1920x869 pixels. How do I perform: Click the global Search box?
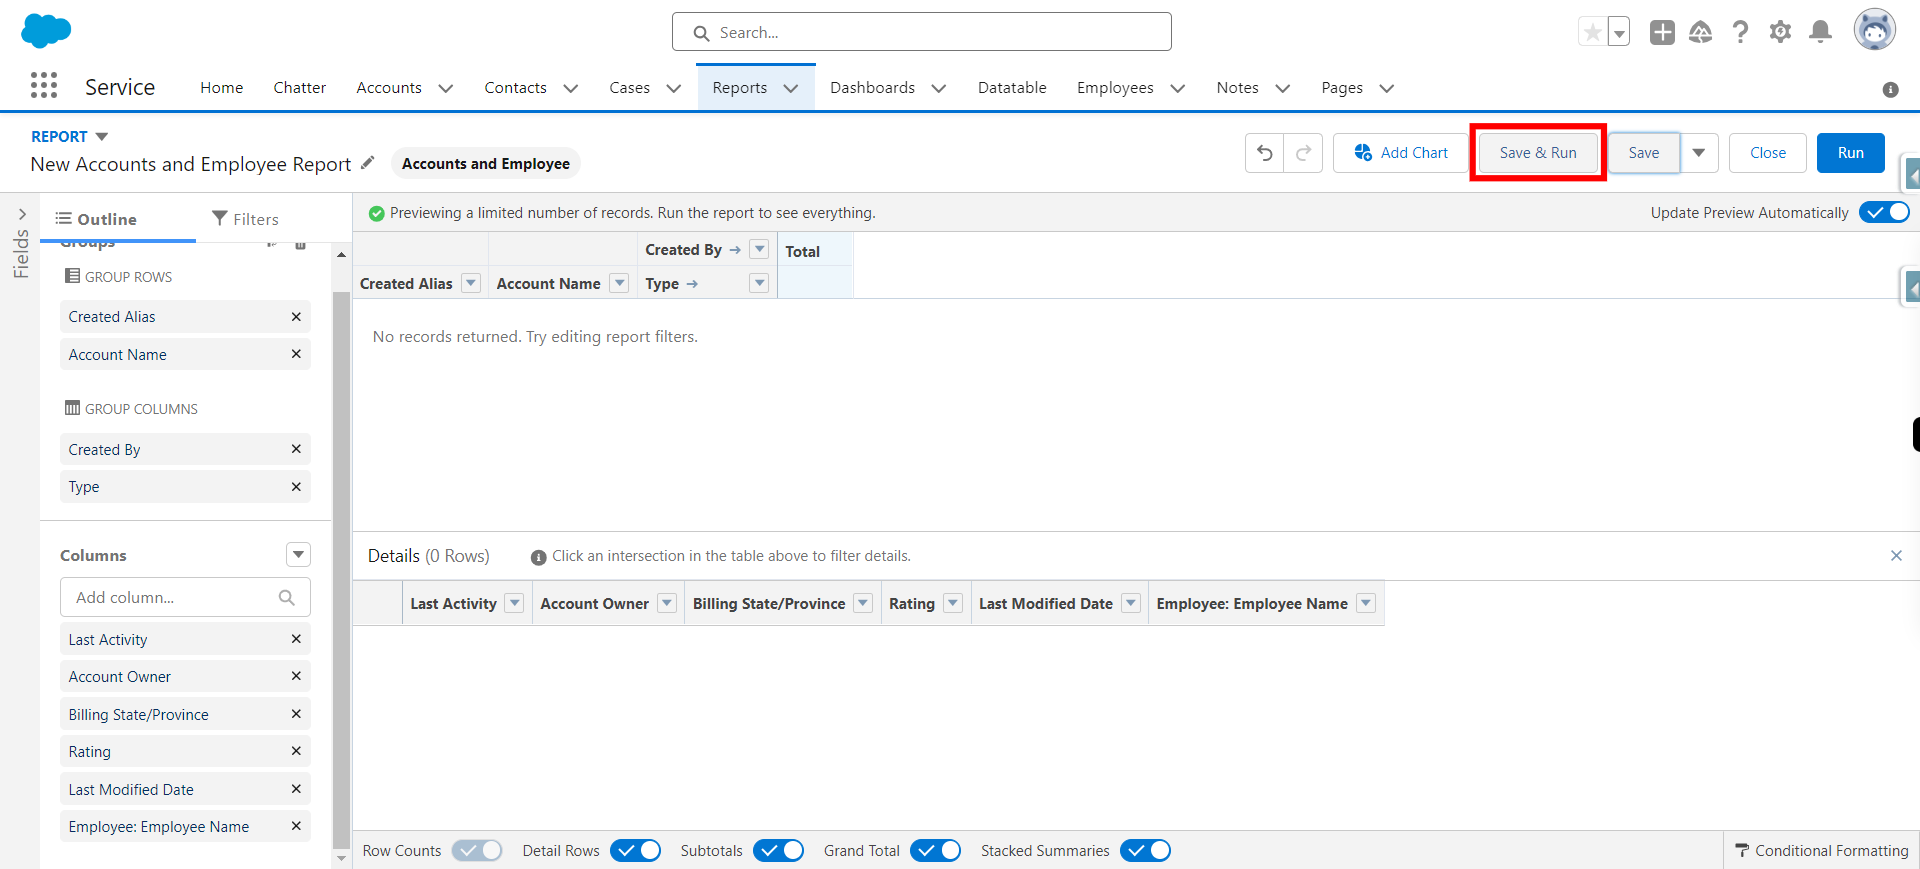pyautogui.click(x=922, y=32)
